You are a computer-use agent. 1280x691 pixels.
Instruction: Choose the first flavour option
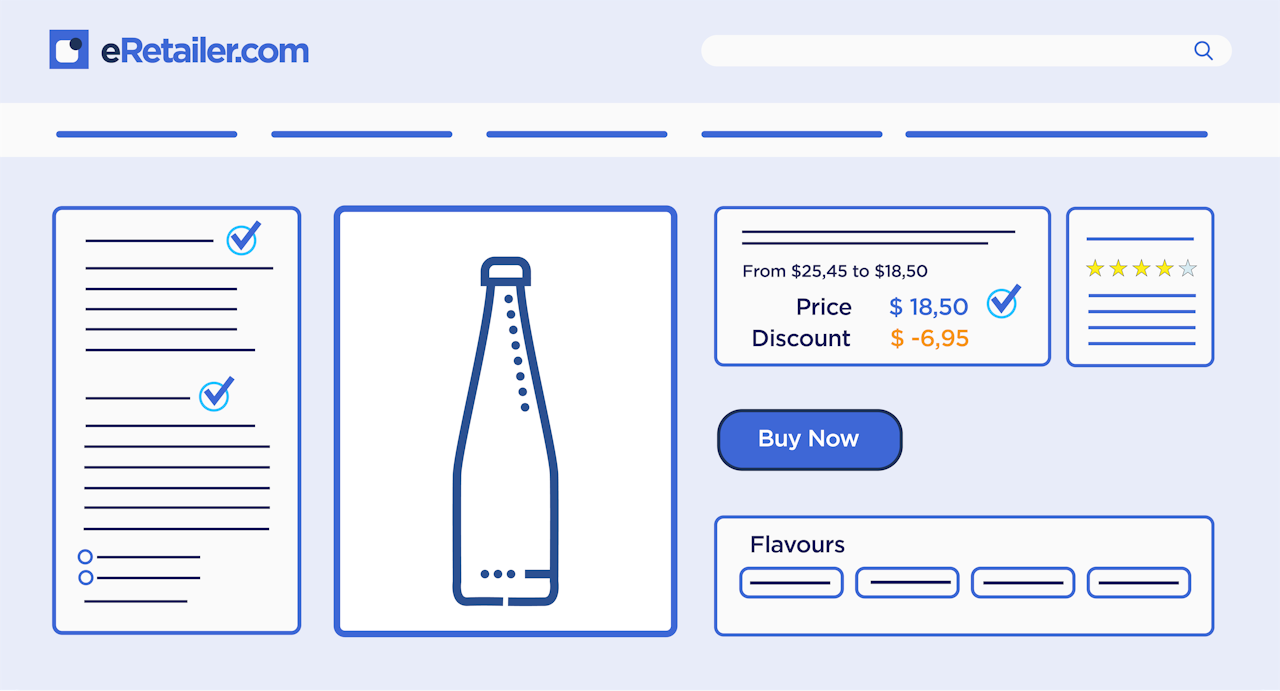791,582
